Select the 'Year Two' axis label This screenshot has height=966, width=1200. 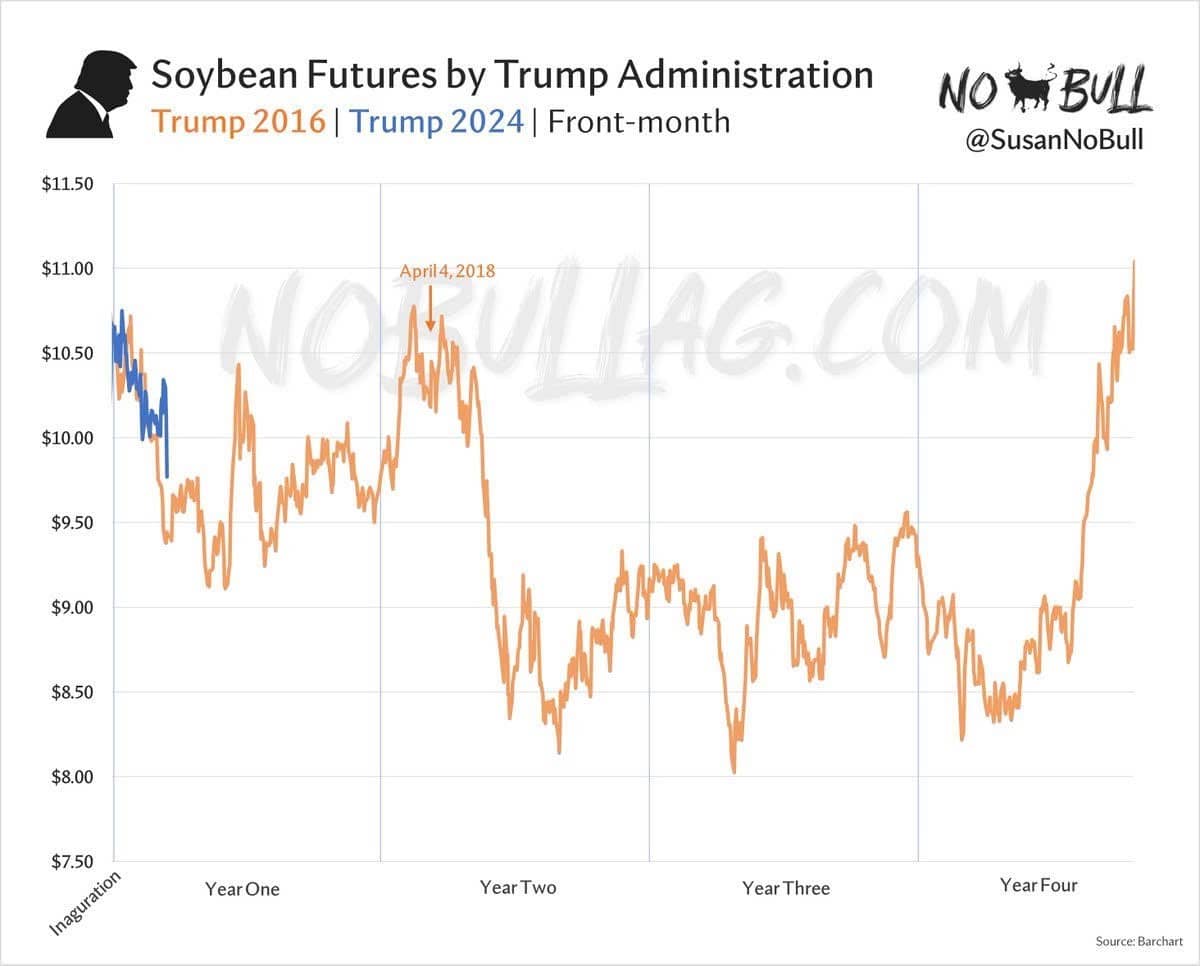[518, 887]
